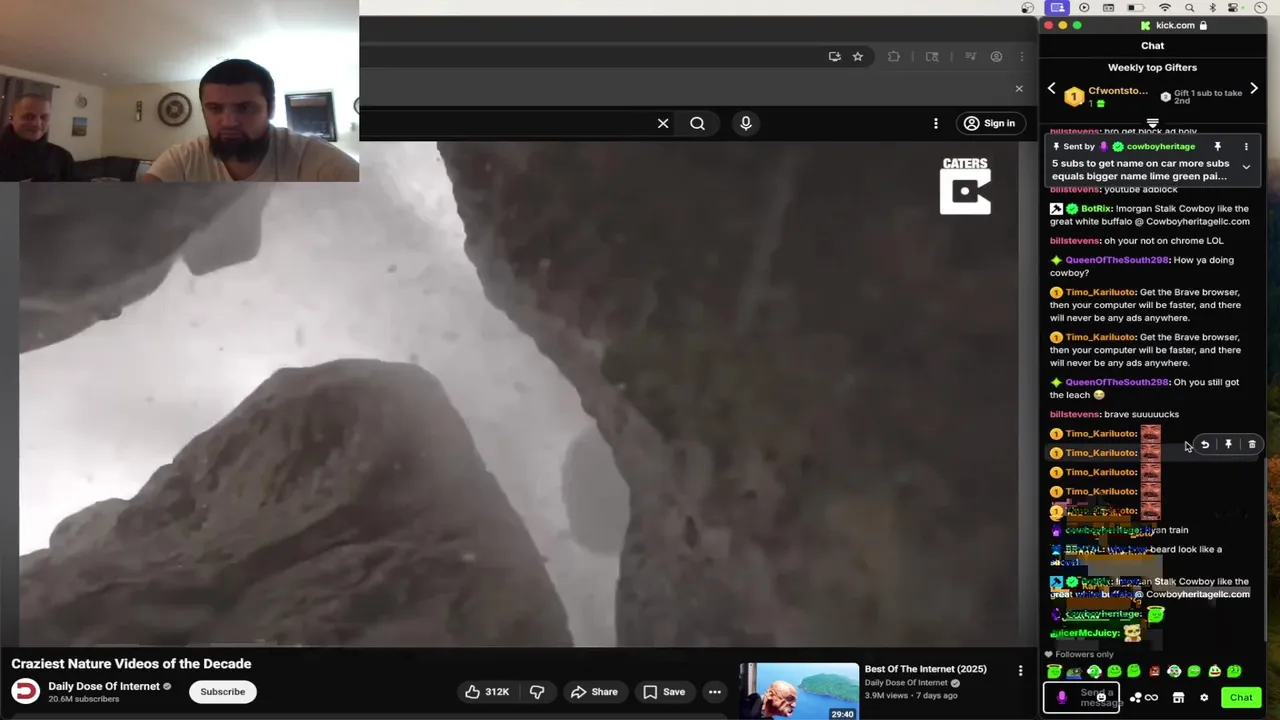
Task: Open the Chrome three-dot menu
Action: (1021, 57)
